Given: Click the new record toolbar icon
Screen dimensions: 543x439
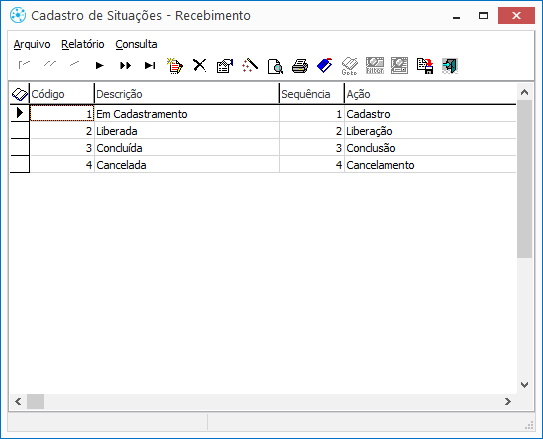Looking at the screenshot, I should (175, 65).
